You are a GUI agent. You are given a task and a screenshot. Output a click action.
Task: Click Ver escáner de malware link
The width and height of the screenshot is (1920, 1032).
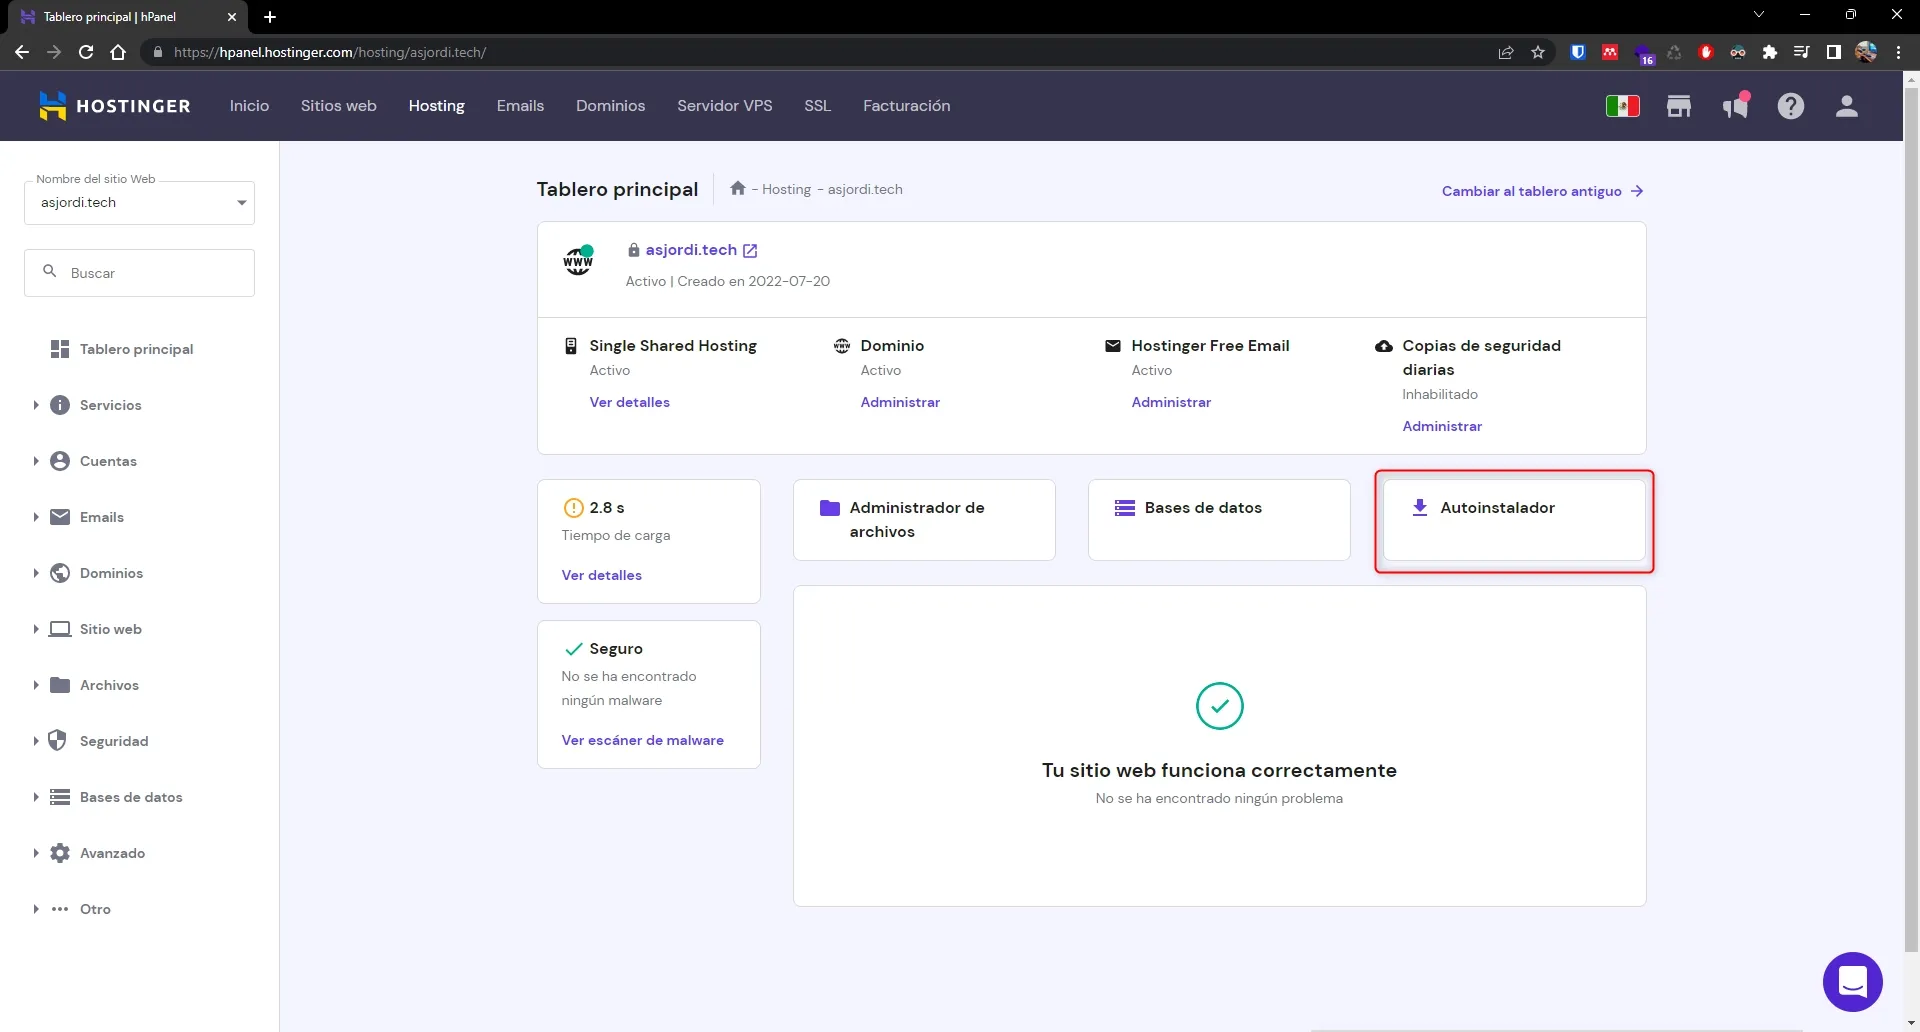pyautogui.click(x=643, y=740)
